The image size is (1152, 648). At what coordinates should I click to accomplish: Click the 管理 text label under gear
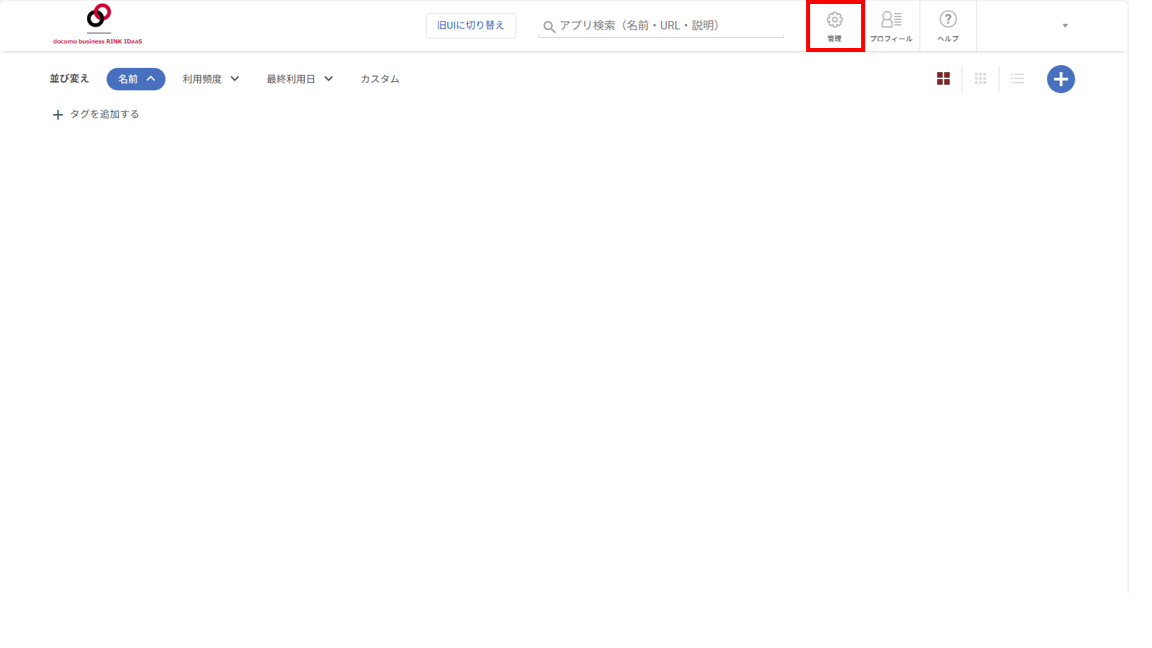click(x=835, y=39)
